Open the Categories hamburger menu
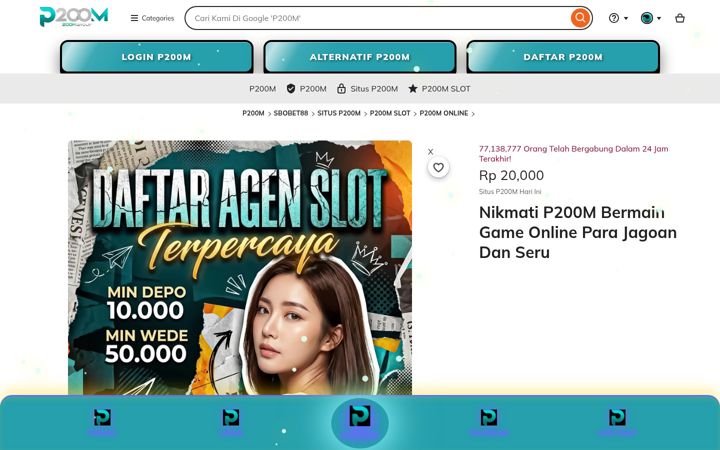720x450 pixels. click(x=152, y=18)
